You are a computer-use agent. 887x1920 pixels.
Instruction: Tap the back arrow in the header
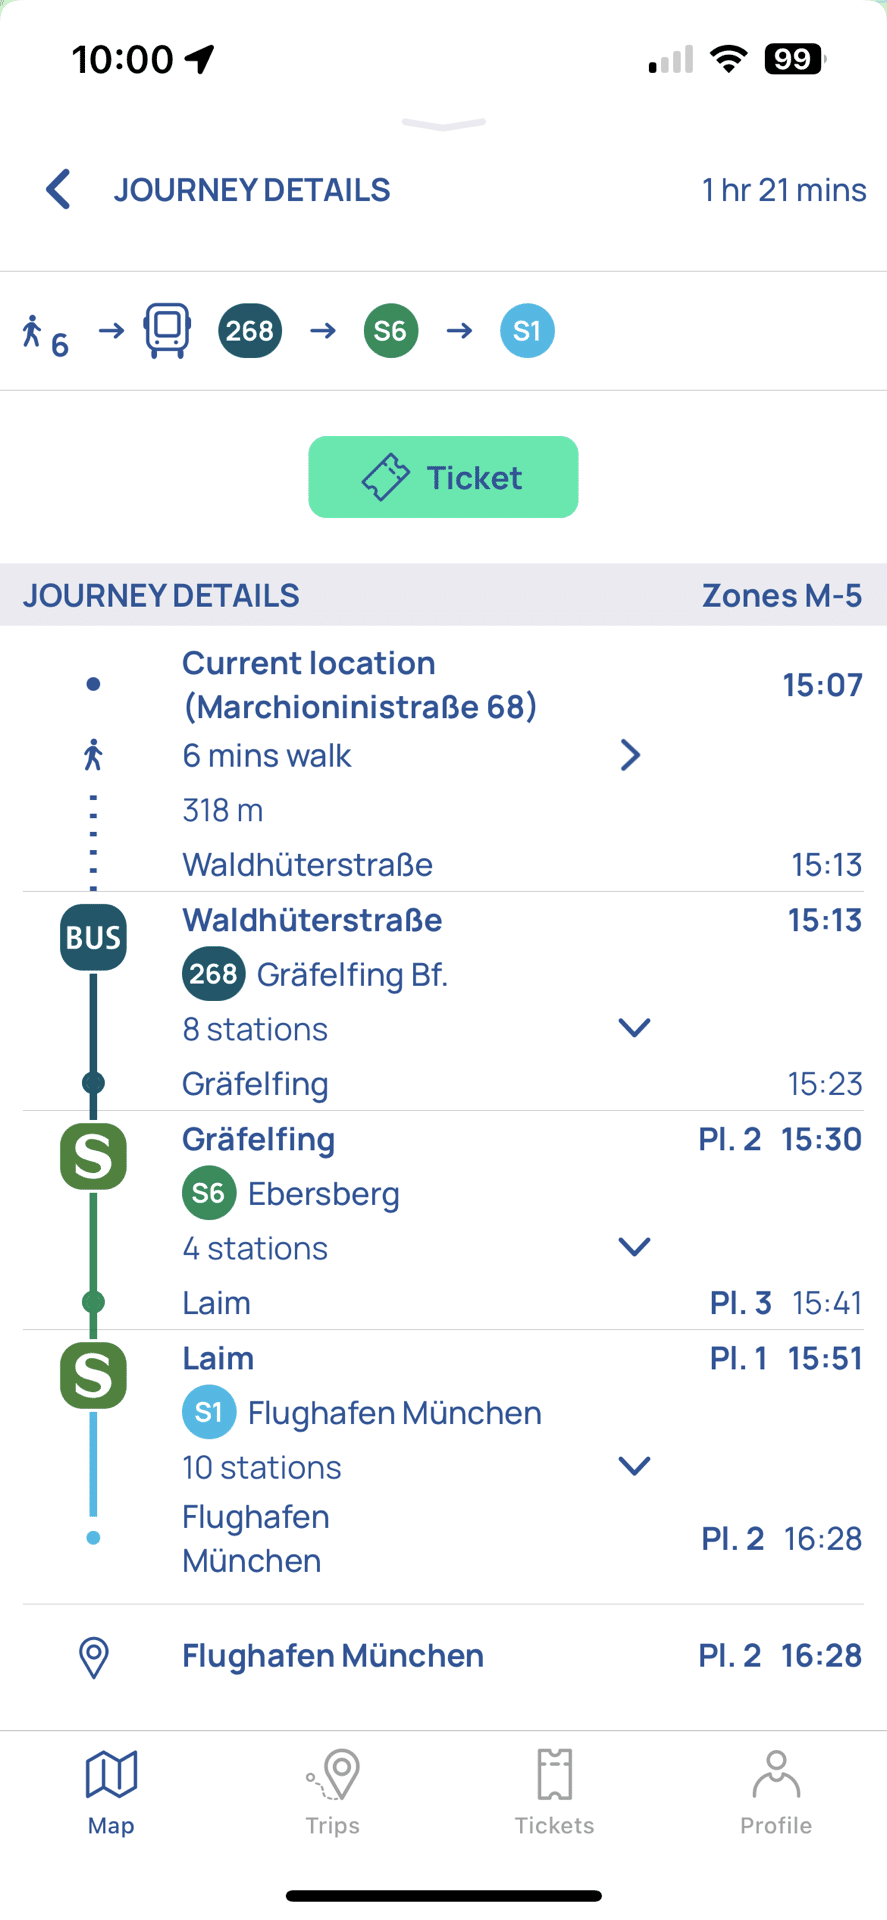coord(59,189)
